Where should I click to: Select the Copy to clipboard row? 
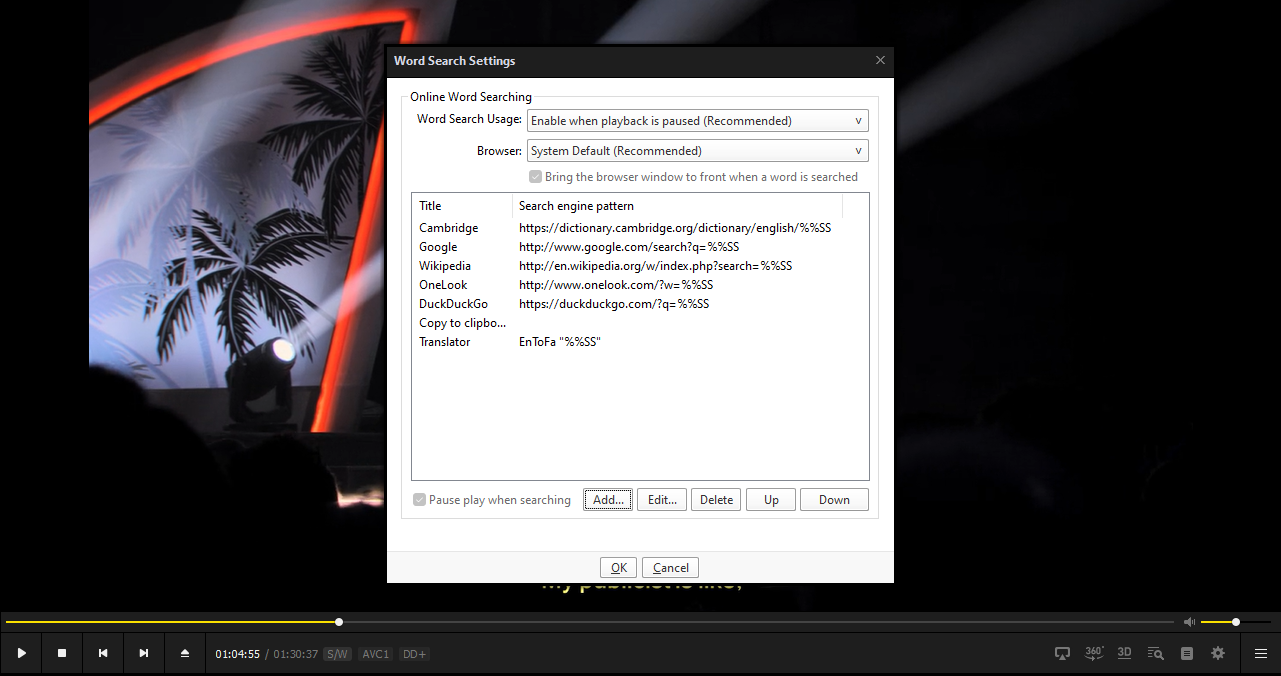click(x=640, y=323)
